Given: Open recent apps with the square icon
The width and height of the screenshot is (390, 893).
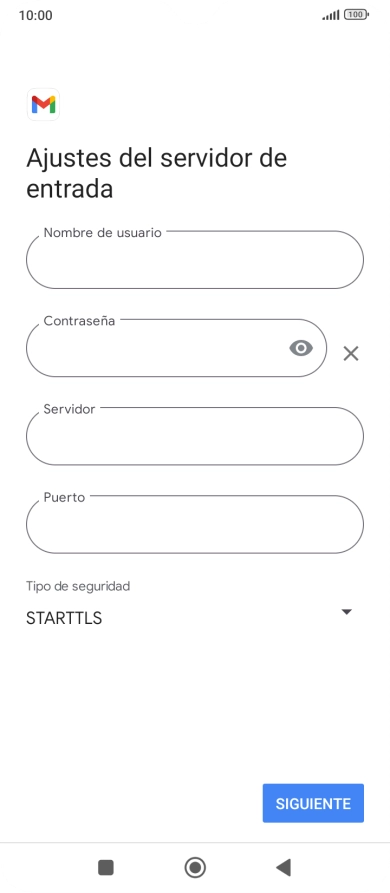Looking at the screenshot, I should click(x=106, y=867).
